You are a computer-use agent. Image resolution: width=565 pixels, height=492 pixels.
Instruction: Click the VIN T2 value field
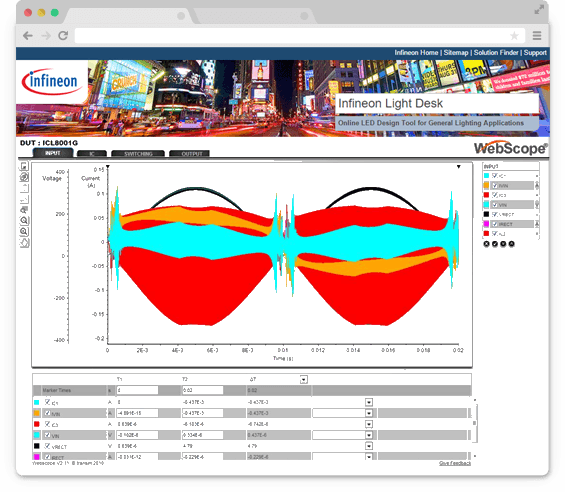(203, 435)
